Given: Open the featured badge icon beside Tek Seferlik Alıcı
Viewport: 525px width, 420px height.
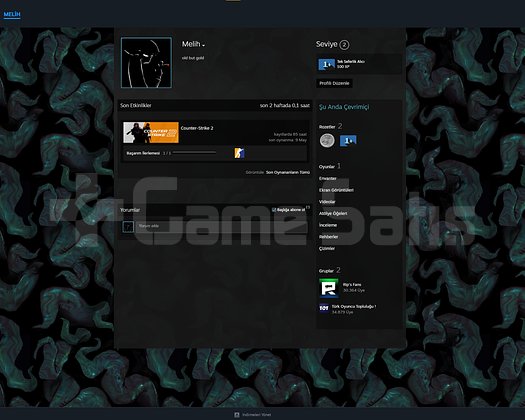Looking at the screenshot, I should (326, 64).
